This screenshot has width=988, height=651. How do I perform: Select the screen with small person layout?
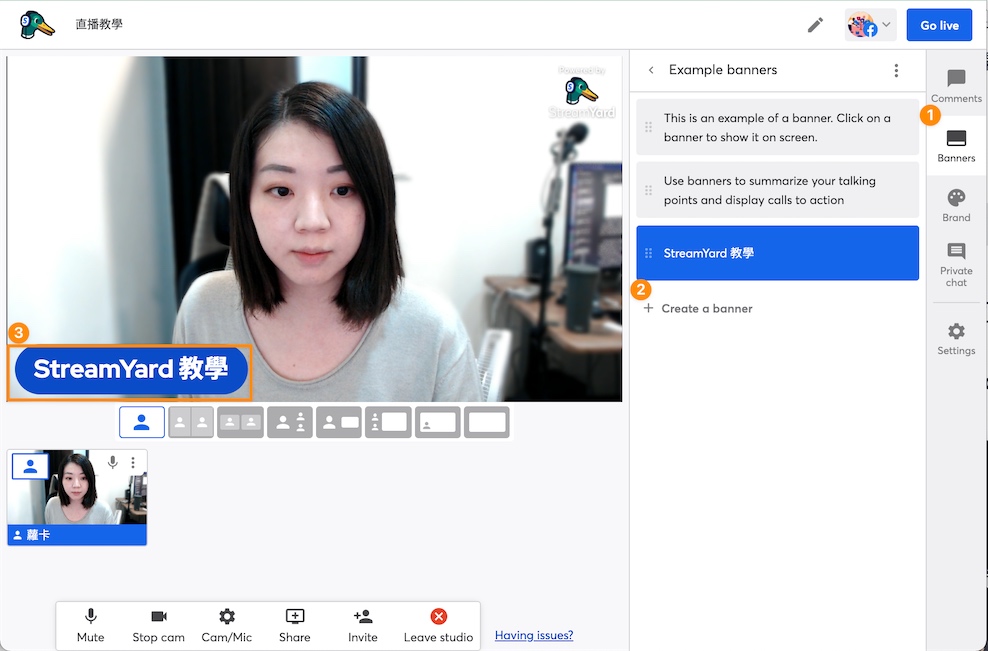click(437, 422)
